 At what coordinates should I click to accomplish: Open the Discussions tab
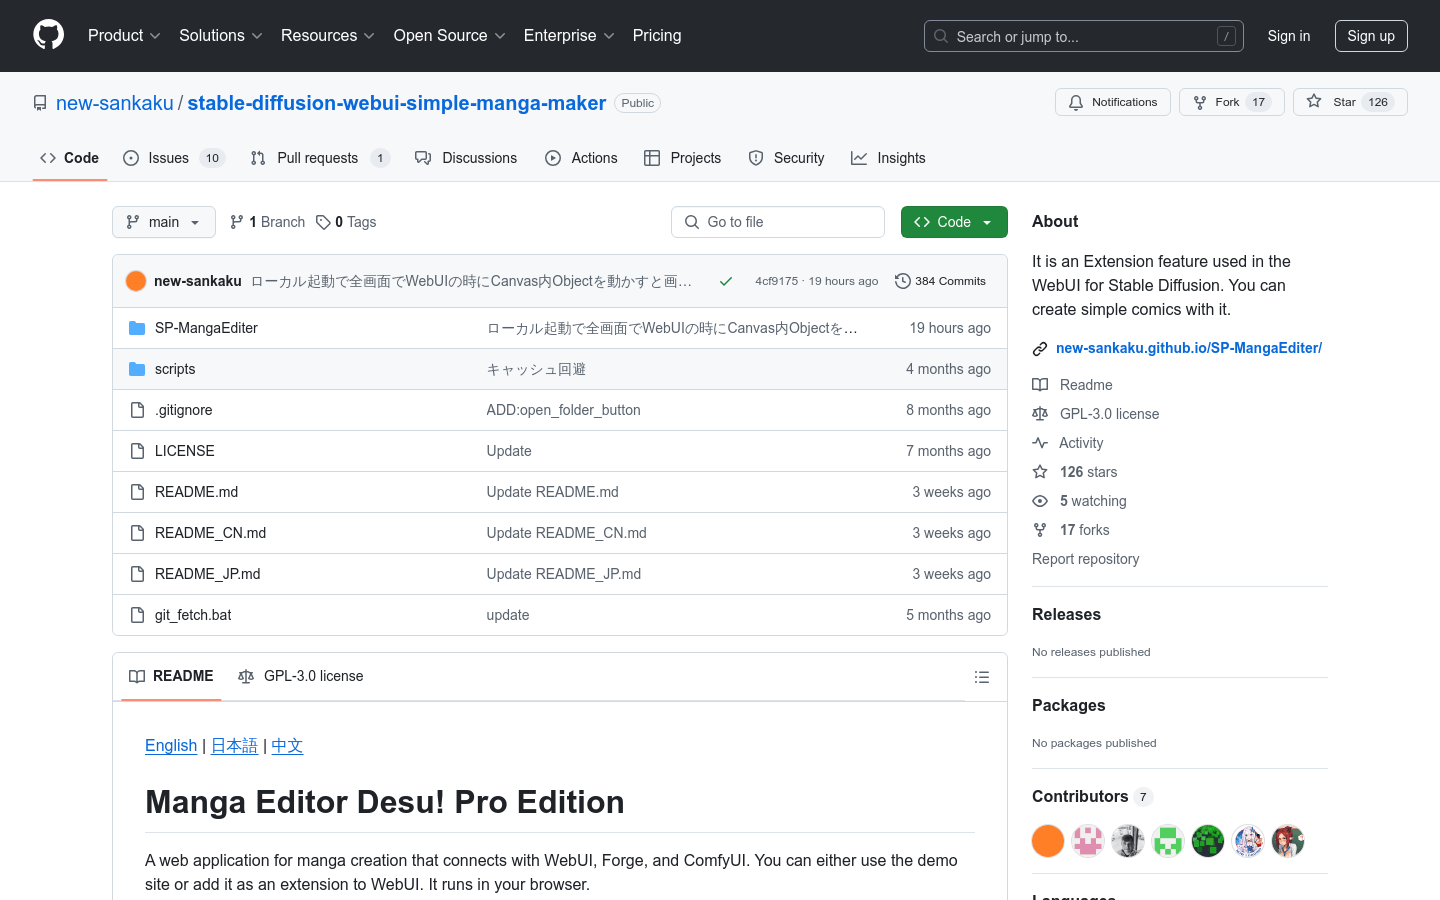(x=466, y=158)
